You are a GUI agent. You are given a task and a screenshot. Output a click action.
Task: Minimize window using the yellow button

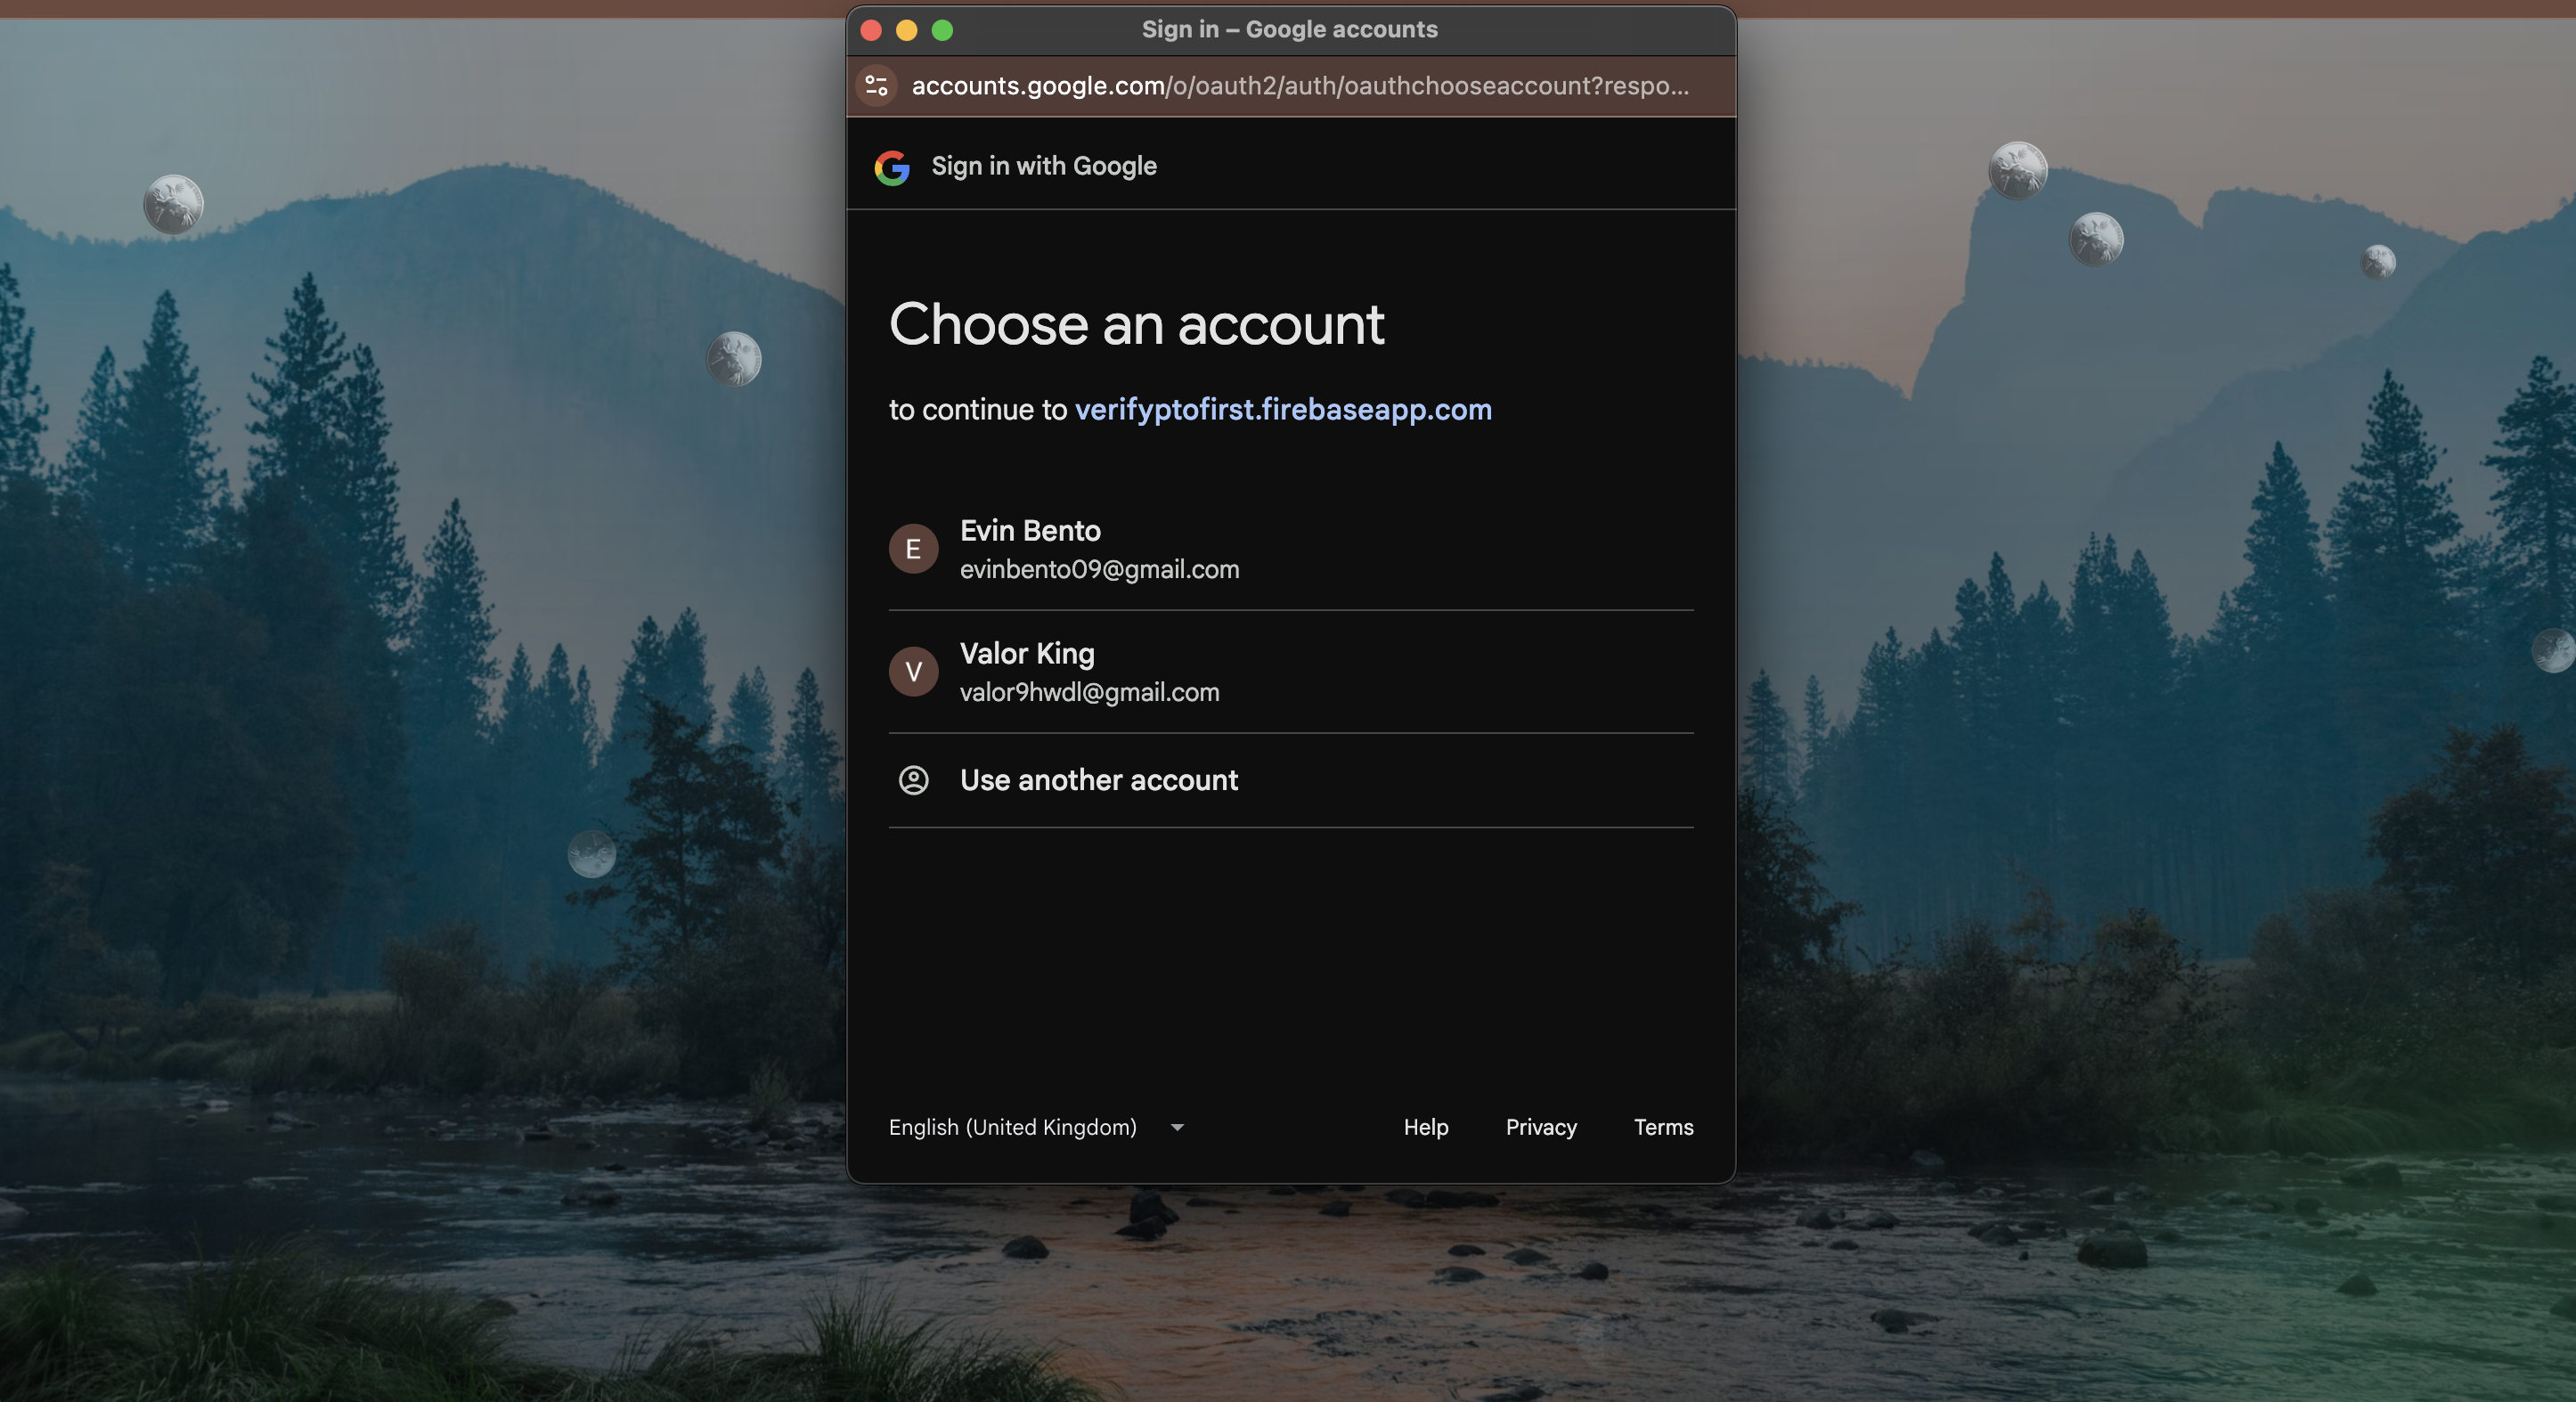(x=907, y=30)
